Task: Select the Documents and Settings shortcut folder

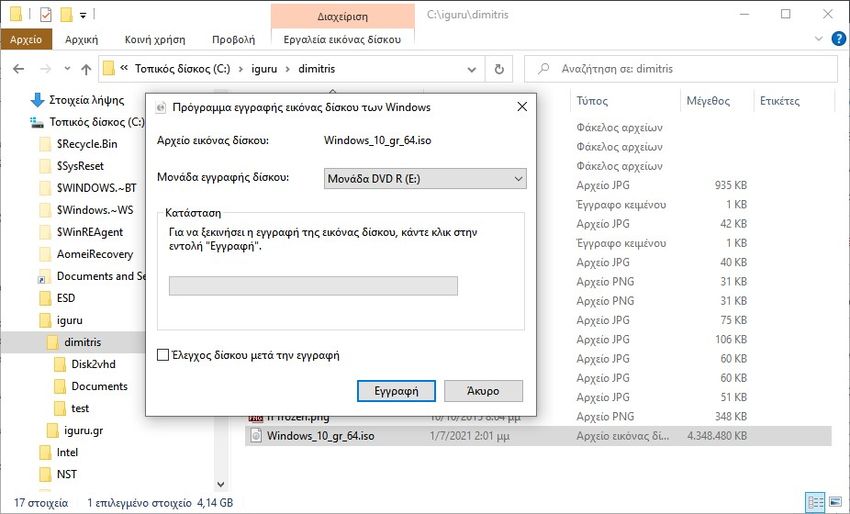Action: click(101, 276)
